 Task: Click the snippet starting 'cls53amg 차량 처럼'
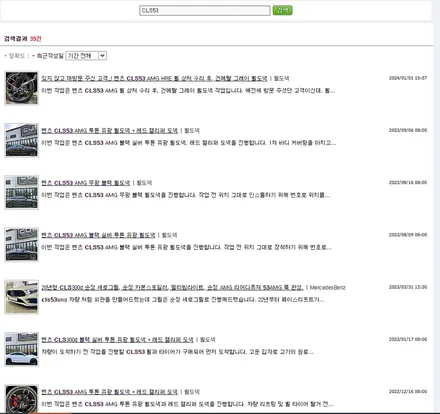(183, 300)
